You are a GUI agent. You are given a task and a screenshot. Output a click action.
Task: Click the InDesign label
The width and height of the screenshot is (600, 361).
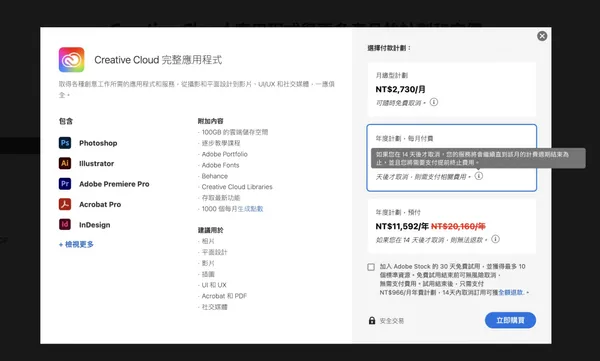(x=95, y=225)
